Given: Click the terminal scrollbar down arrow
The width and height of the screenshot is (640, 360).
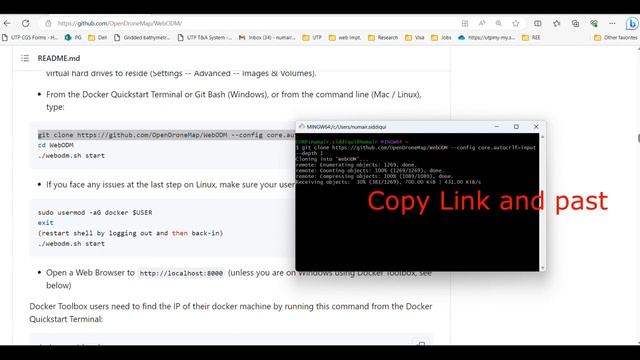Looking at the screenshot, I should [542, 268].
